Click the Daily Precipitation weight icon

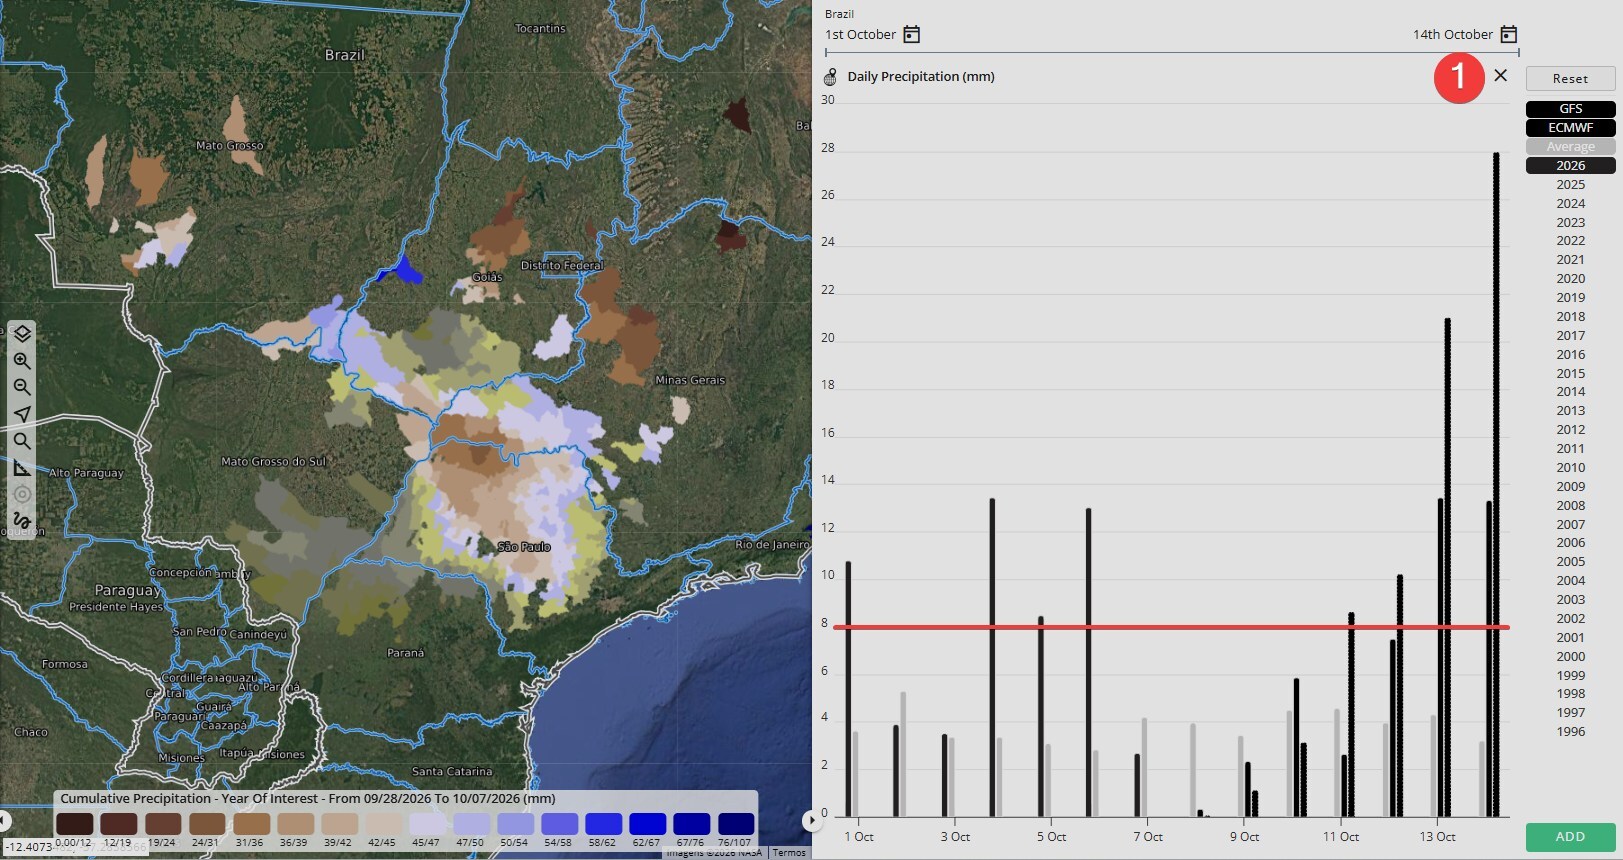830,77
